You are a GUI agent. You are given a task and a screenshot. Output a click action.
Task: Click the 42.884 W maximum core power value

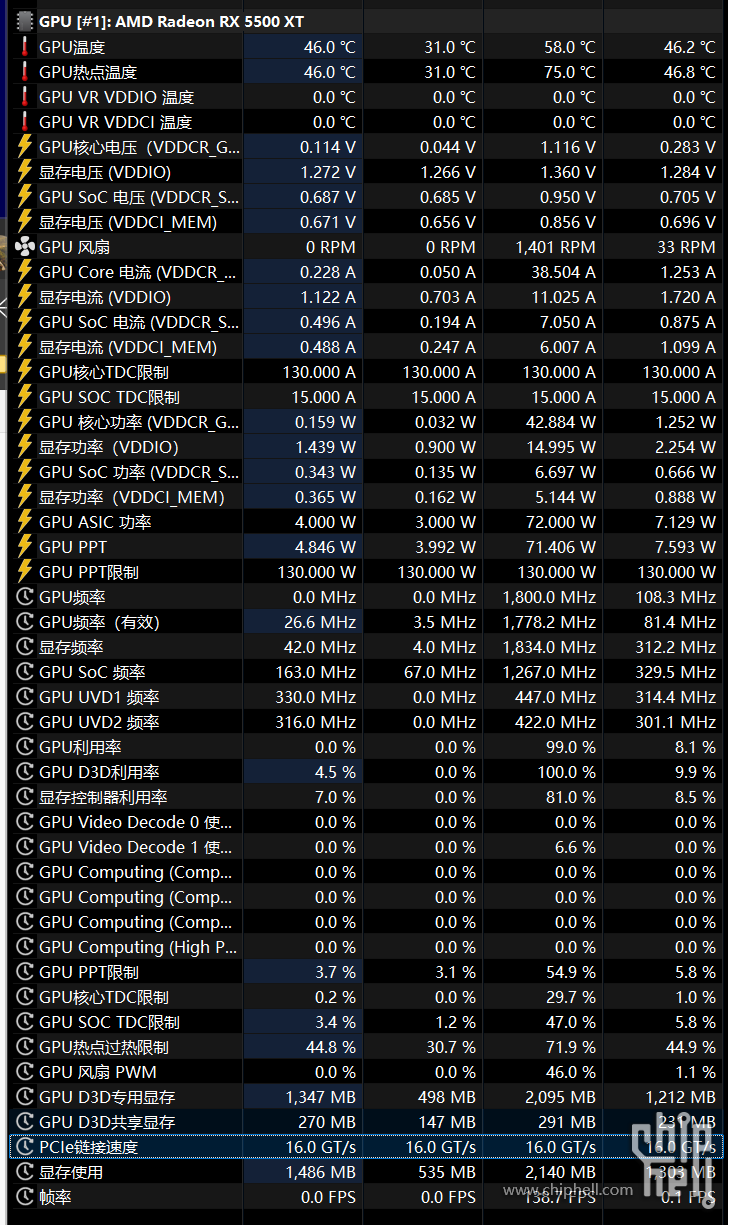click(x=555, y=422)
